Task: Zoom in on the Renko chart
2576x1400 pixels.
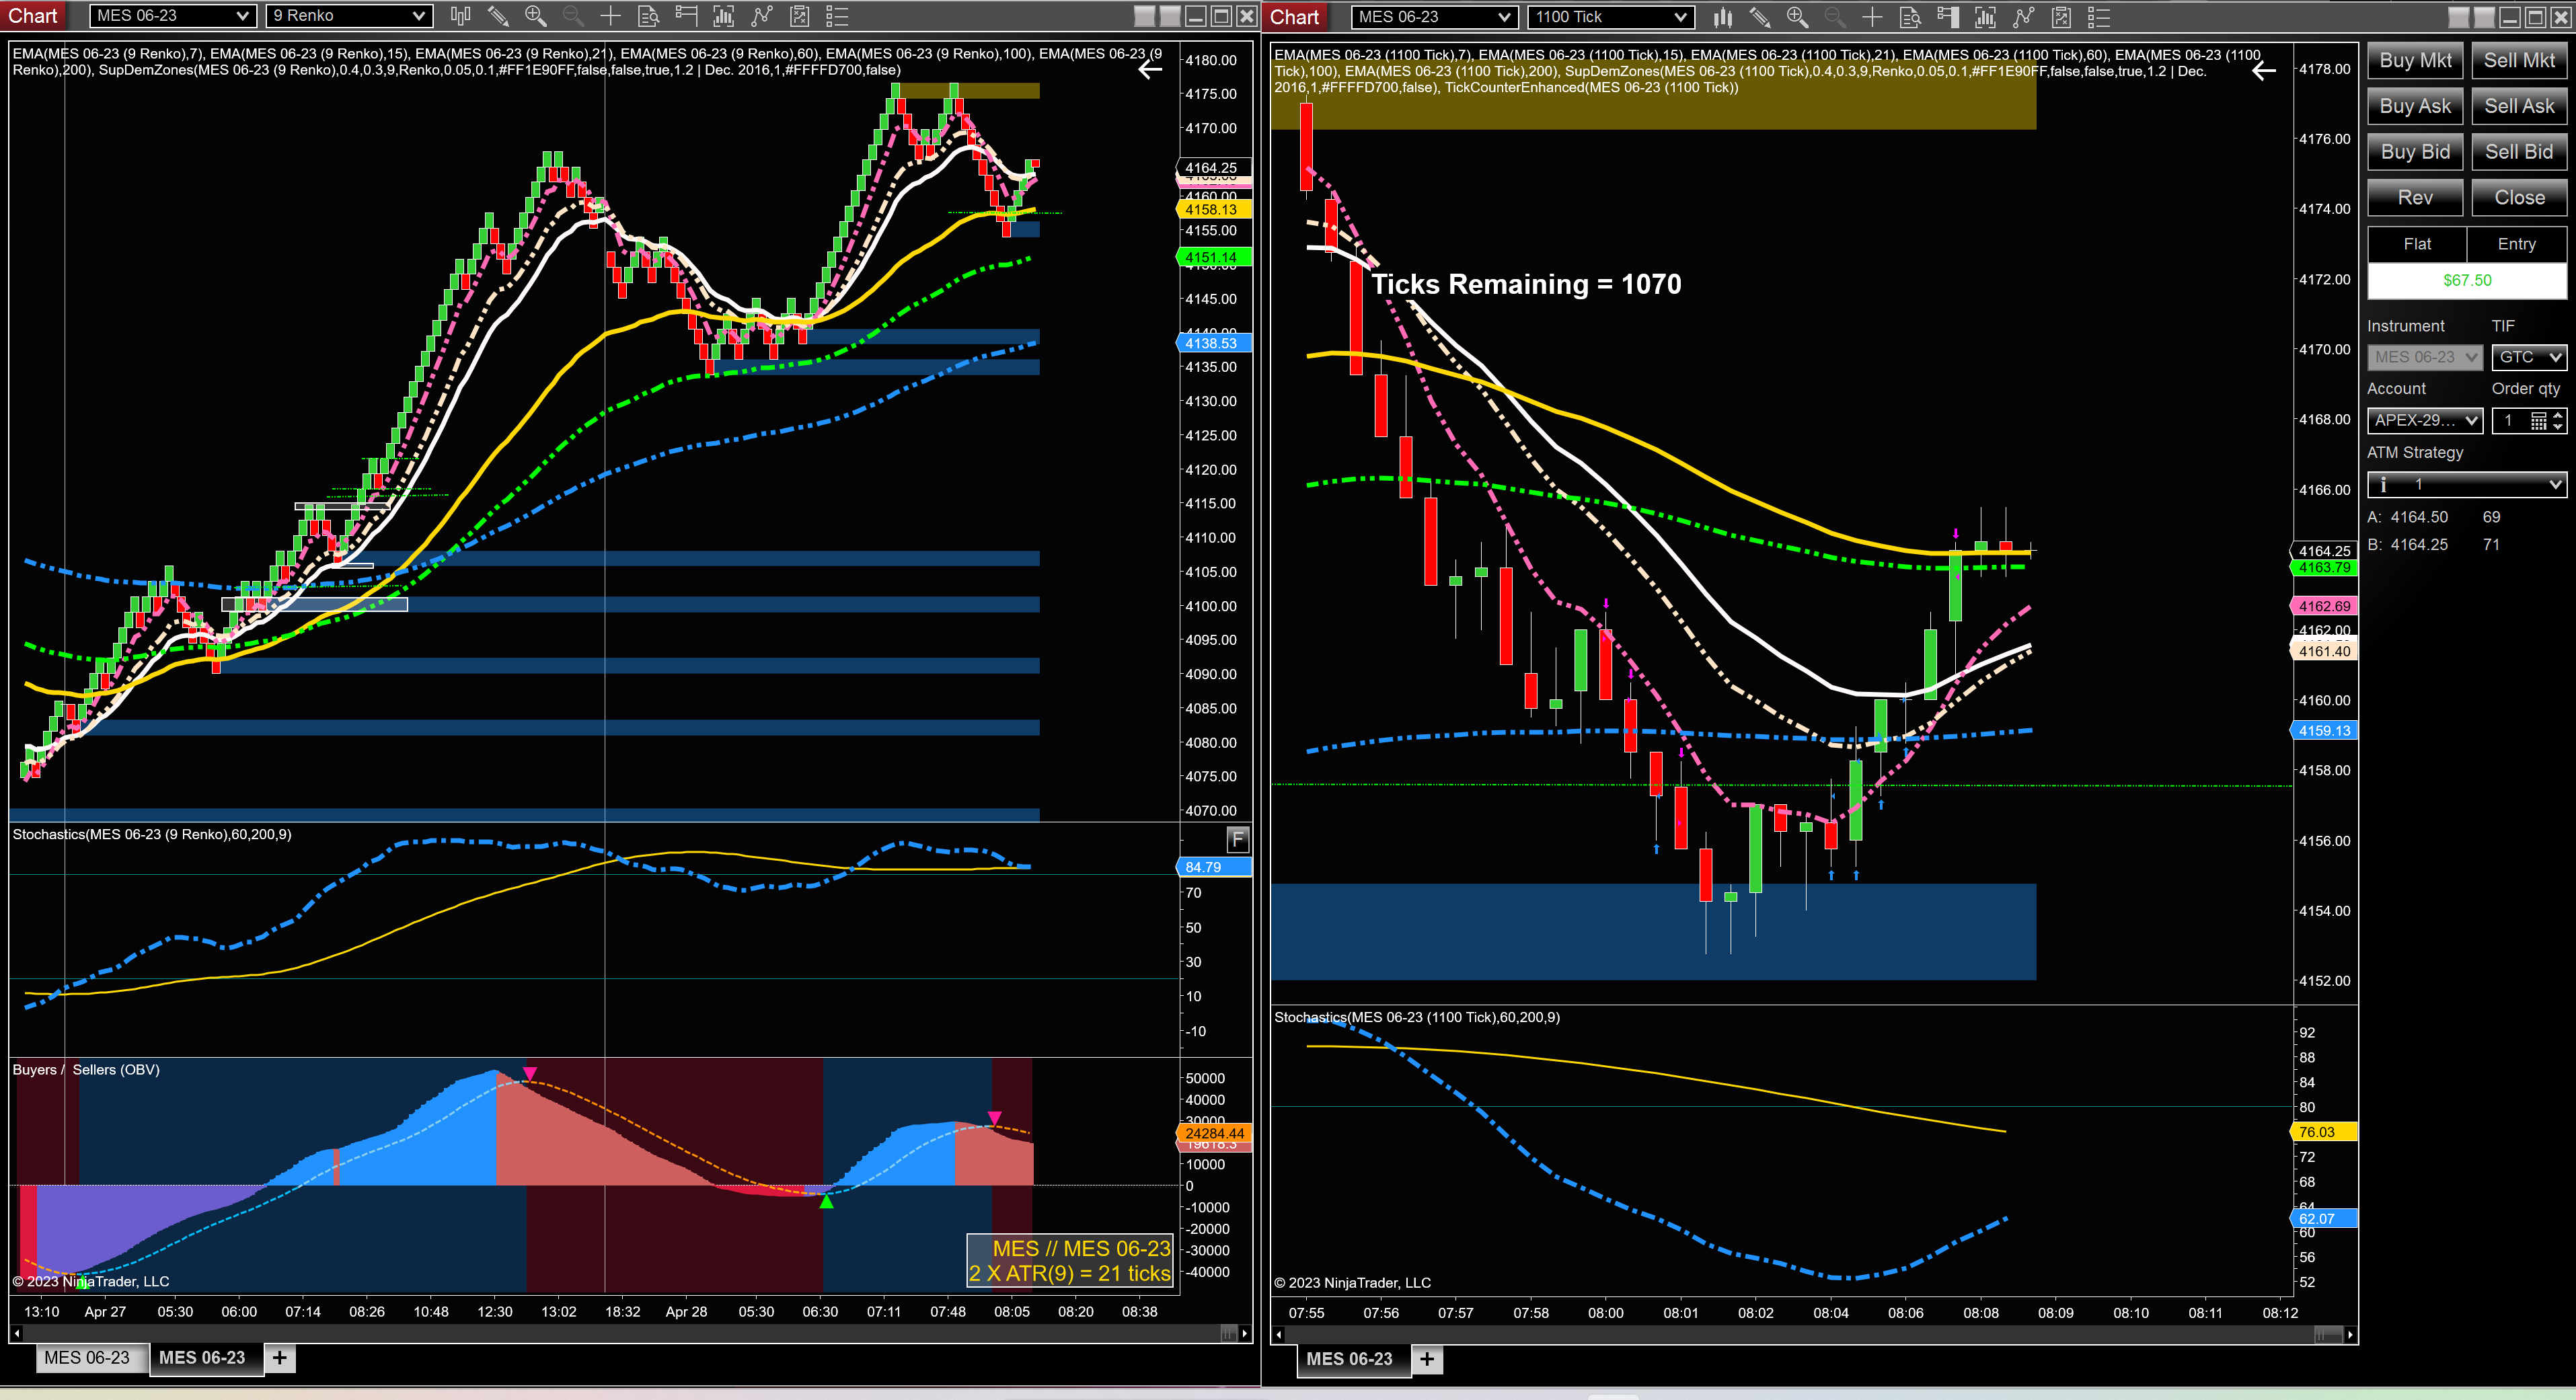Action: pos(535,16)
